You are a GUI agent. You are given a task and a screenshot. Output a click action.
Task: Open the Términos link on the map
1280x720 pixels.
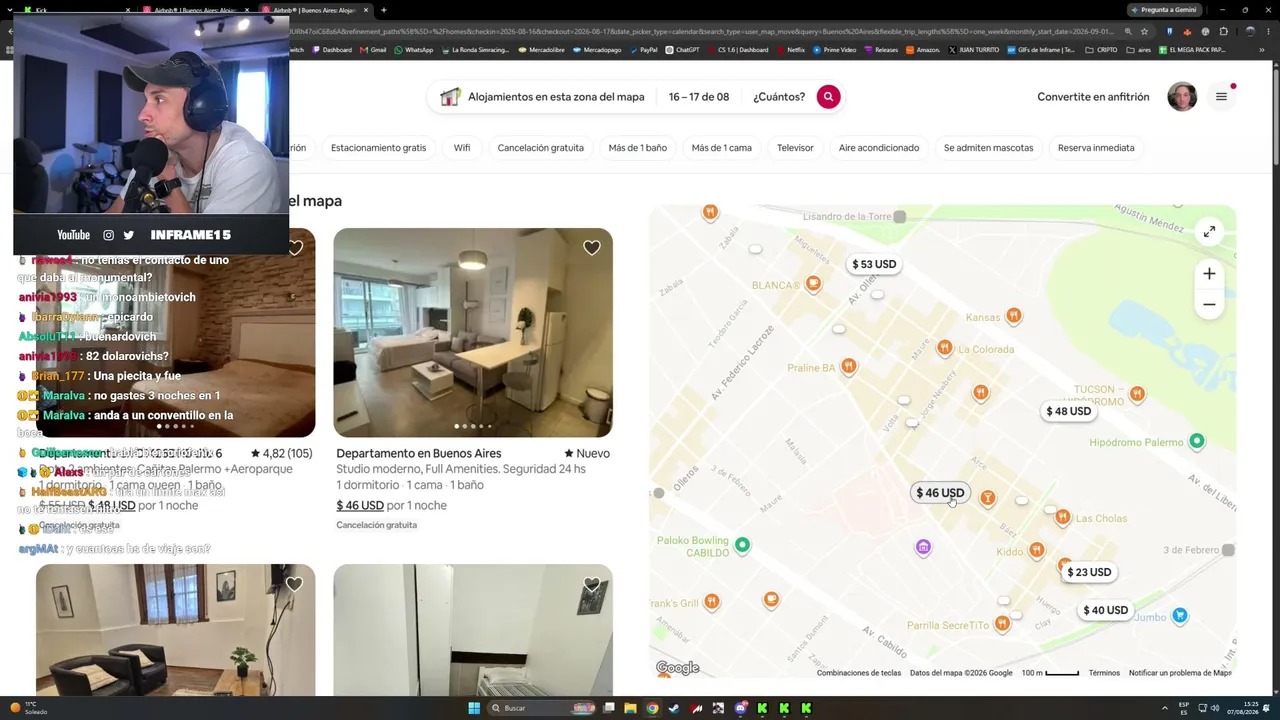tap(1104, 673)
